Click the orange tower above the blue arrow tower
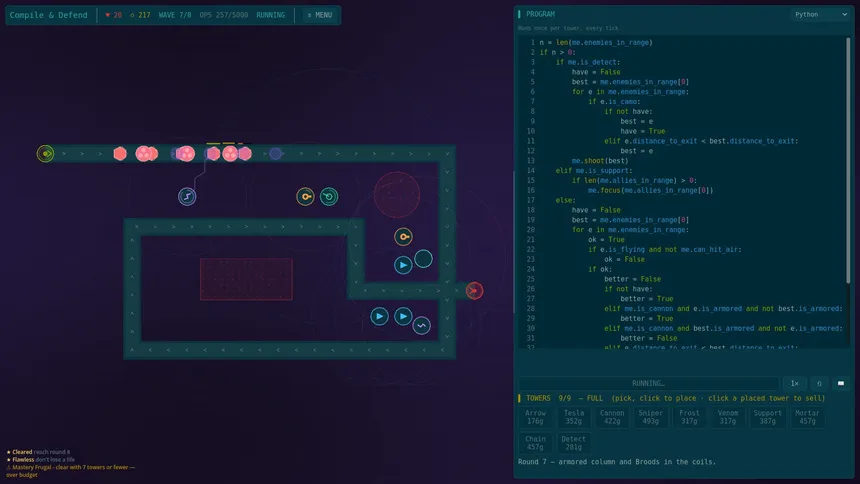860x484 pixels. [403, 237]
